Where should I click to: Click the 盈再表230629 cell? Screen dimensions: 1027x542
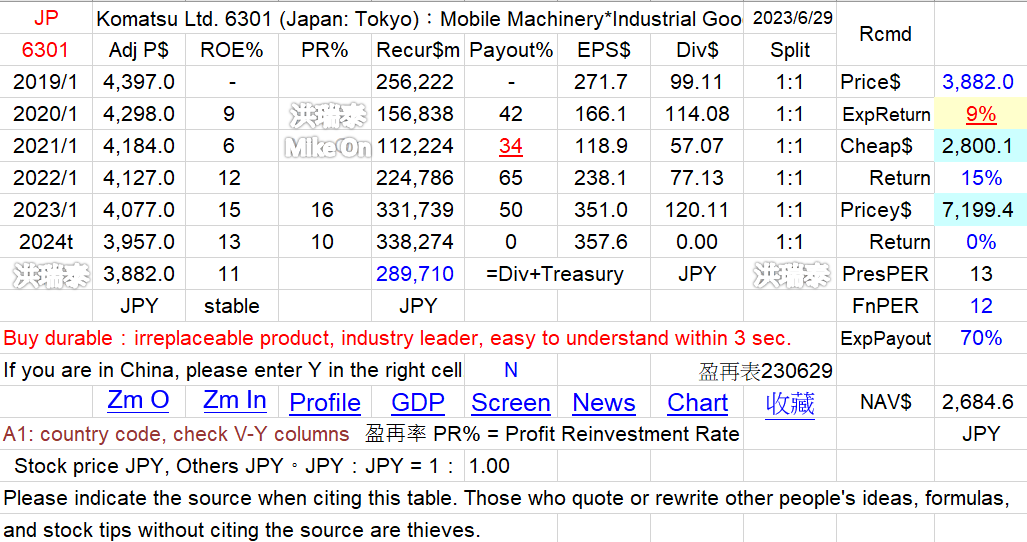pos(766,372)
